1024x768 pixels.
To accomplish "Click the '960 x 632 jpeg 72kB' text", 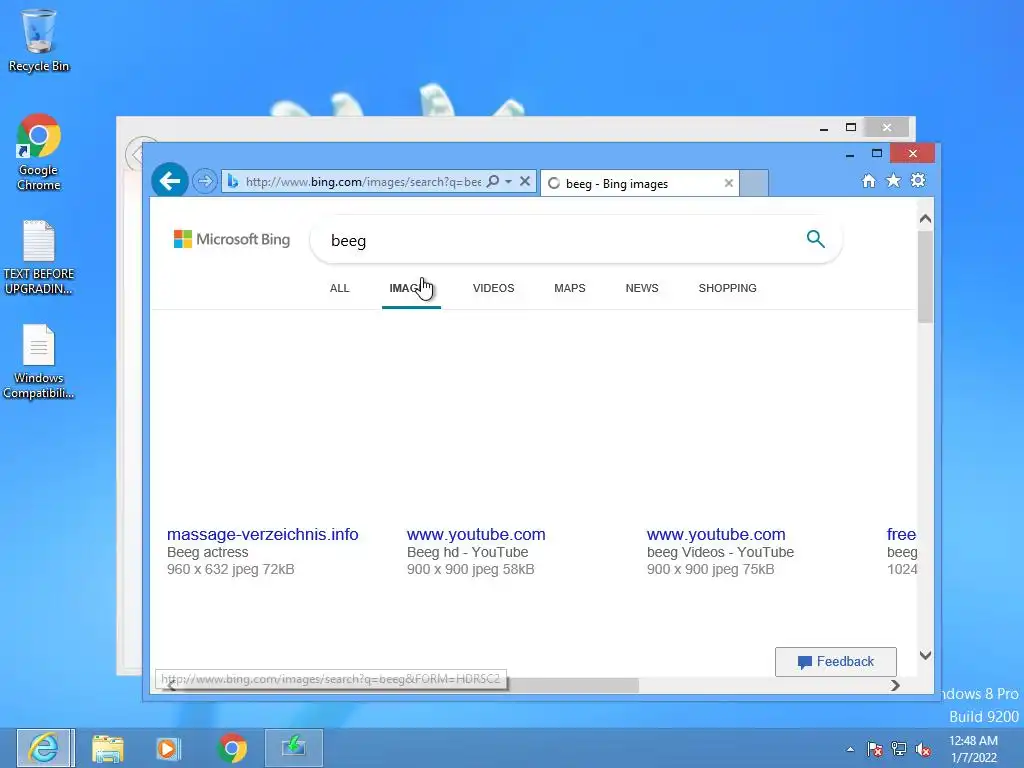I will tap(231, 569).
